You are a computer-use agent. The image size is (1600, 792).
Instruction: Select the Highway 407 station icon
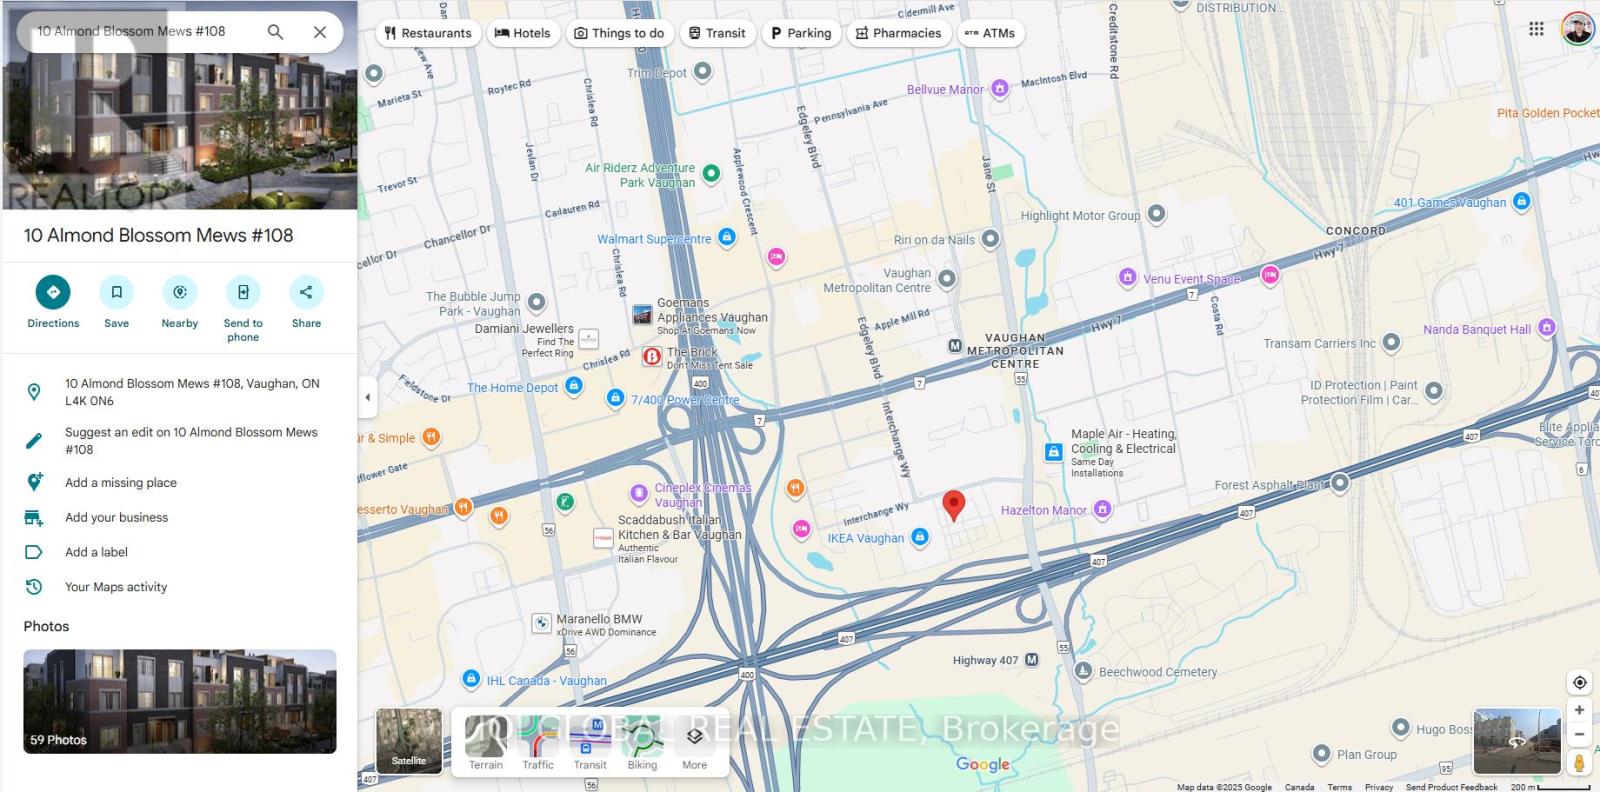tap(1032, 660)
